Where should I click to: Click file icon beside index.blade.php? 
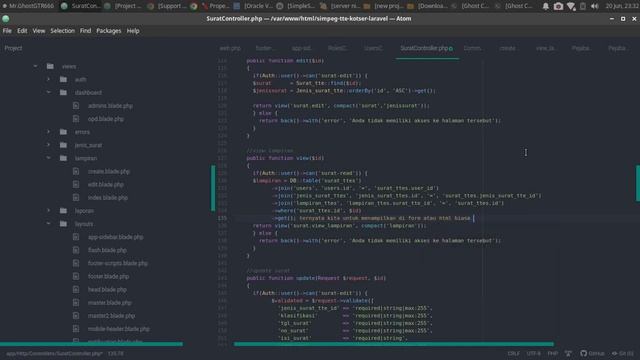pyautogui.click(x=76, y=198)
